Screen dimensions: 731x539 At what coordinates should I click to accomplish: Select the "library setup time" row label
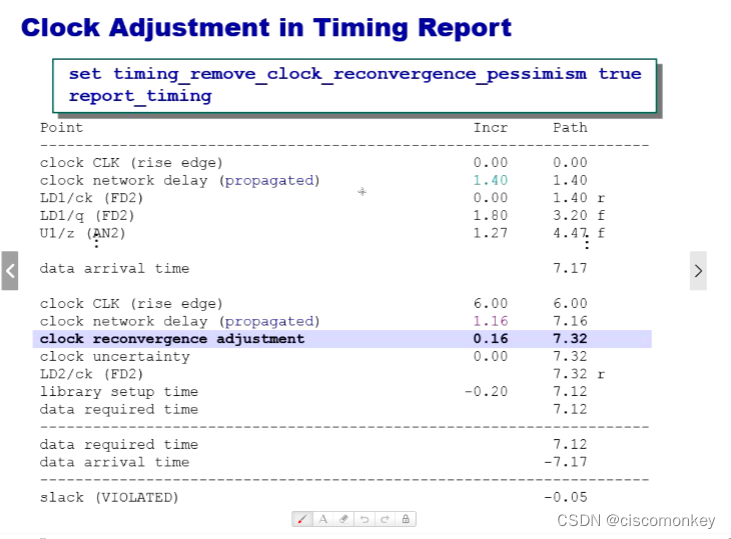tap(119, 392)
